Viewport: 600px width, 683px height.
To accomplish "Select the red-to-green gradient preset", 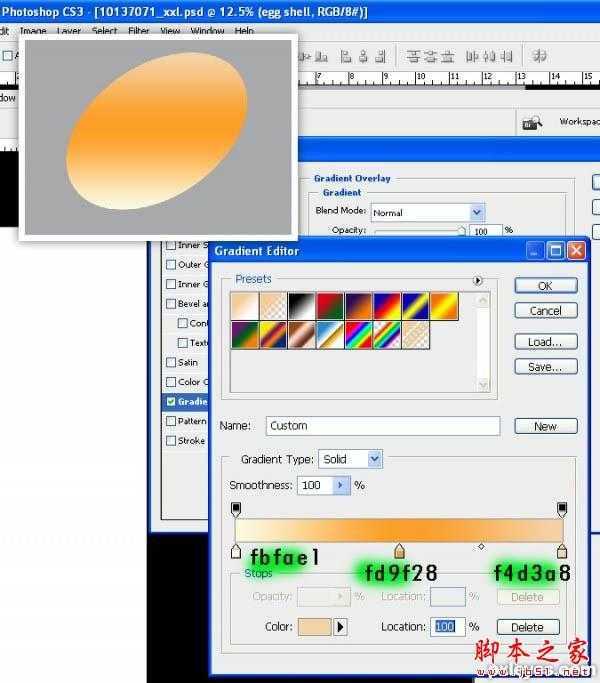I will [x=329, y=305].
